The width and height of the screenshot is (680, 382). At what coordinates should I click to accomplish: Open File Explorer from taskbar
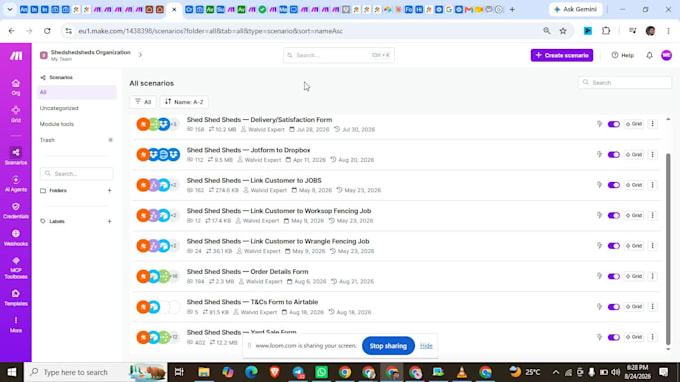(204, 372)
